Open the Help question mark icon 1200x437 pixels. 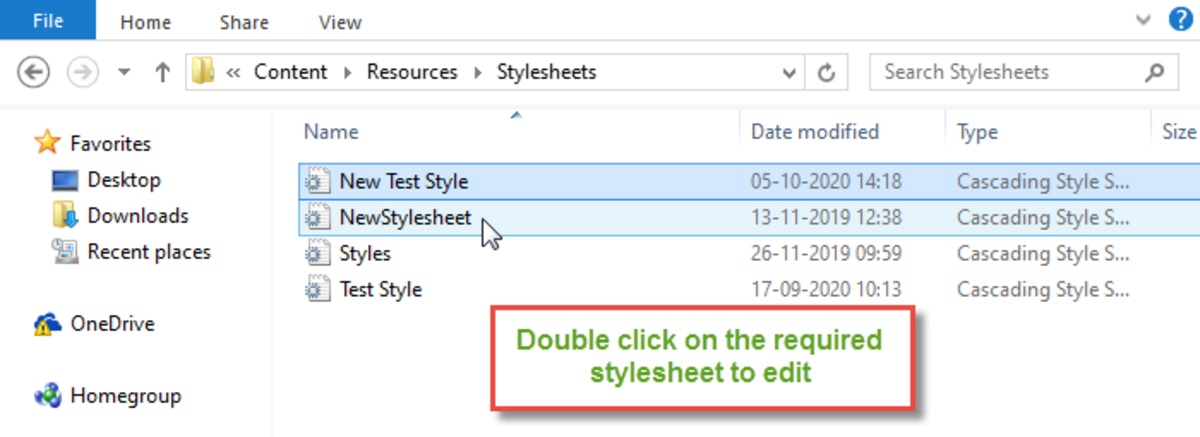[x=1180, y=20]
